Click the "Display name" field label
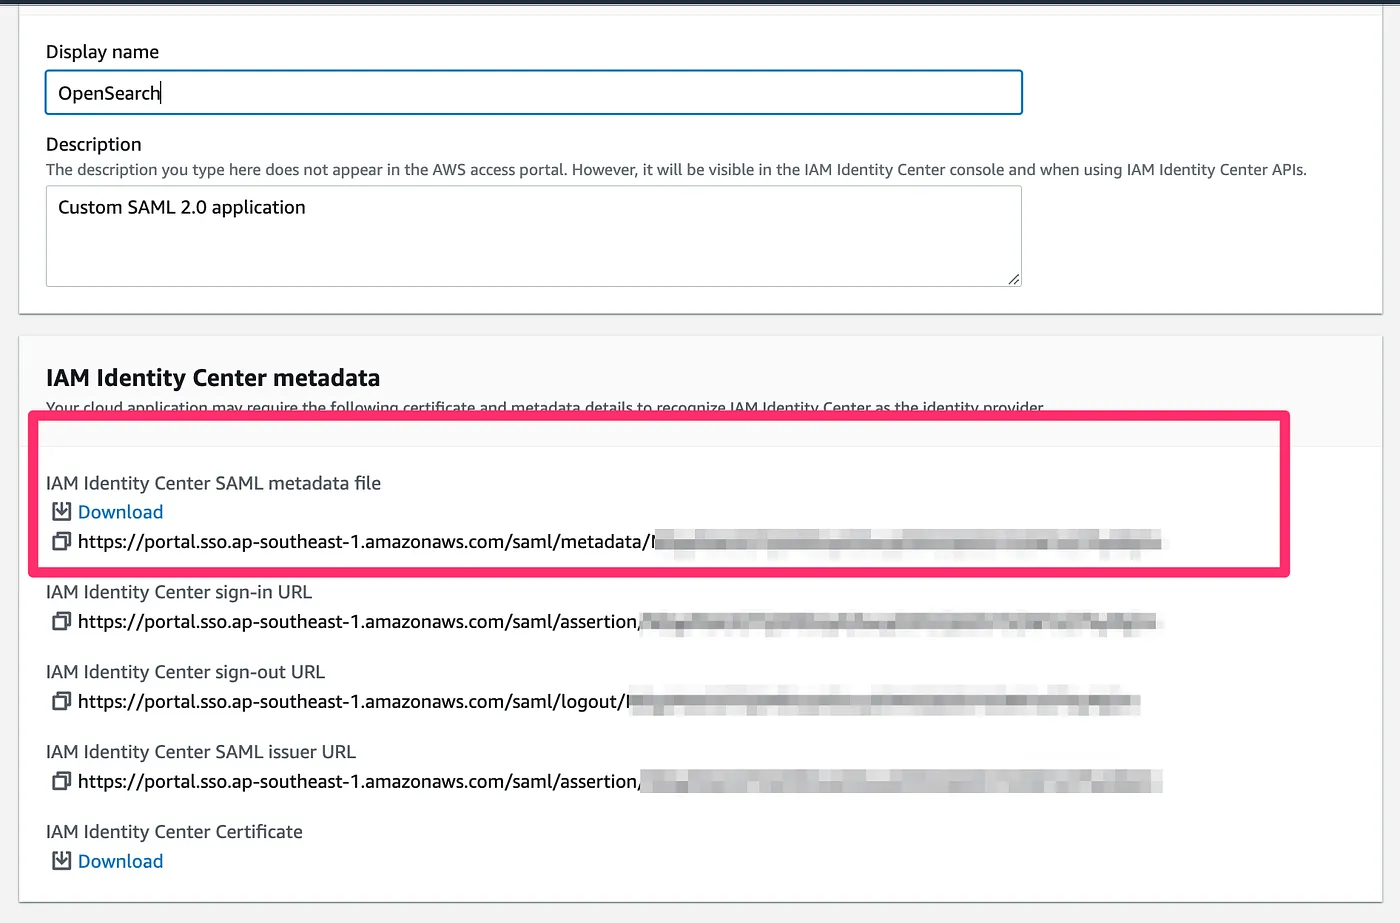Screen dimensions: 1400x923 [x=102, y=52]
